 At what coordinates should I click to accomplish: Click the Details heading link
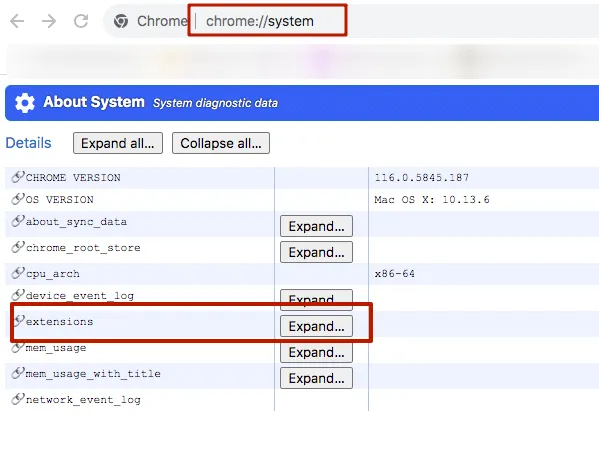click(28, 143)
